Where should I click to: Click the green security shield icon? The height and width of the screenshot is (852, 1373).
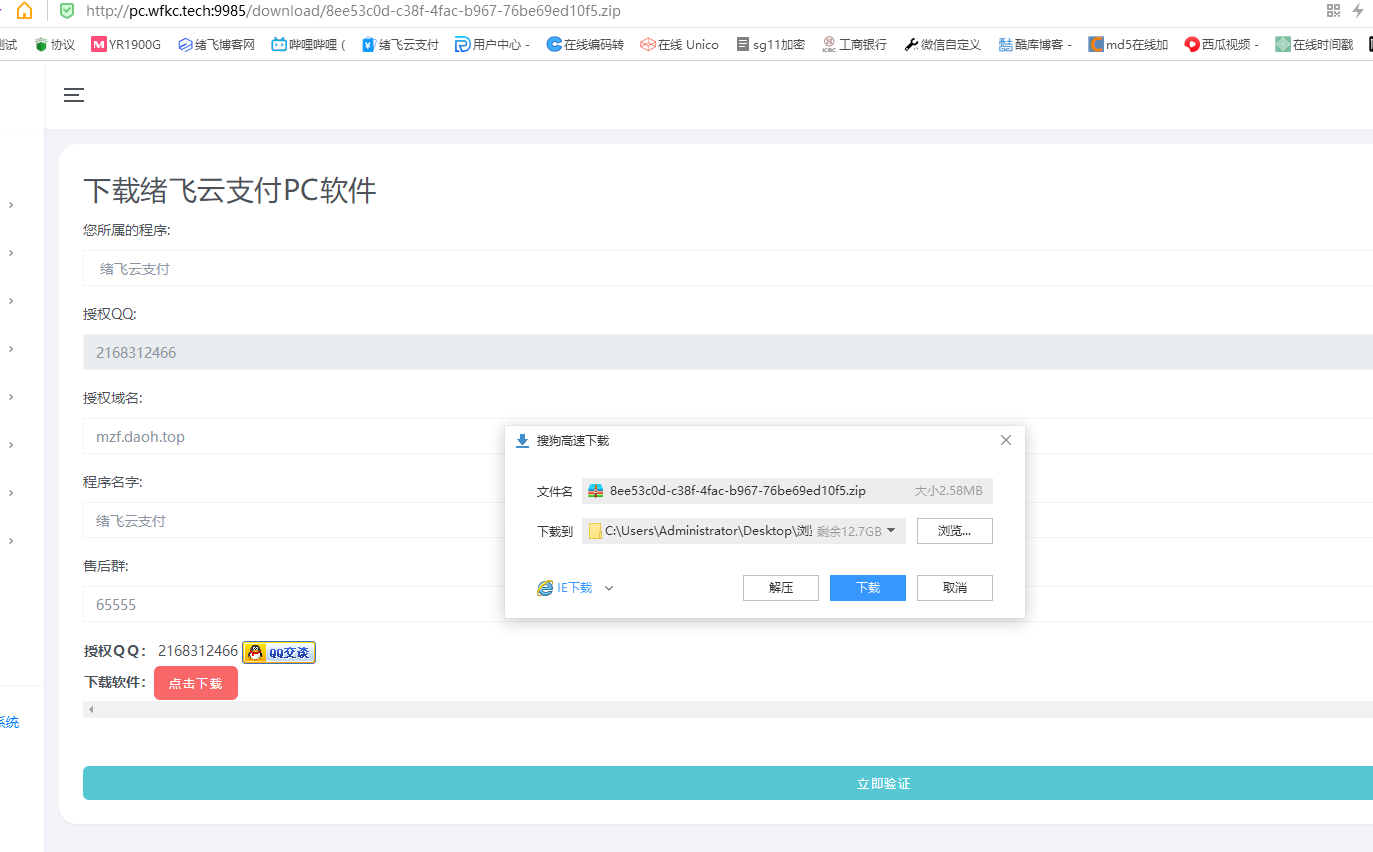click(67, 11)
